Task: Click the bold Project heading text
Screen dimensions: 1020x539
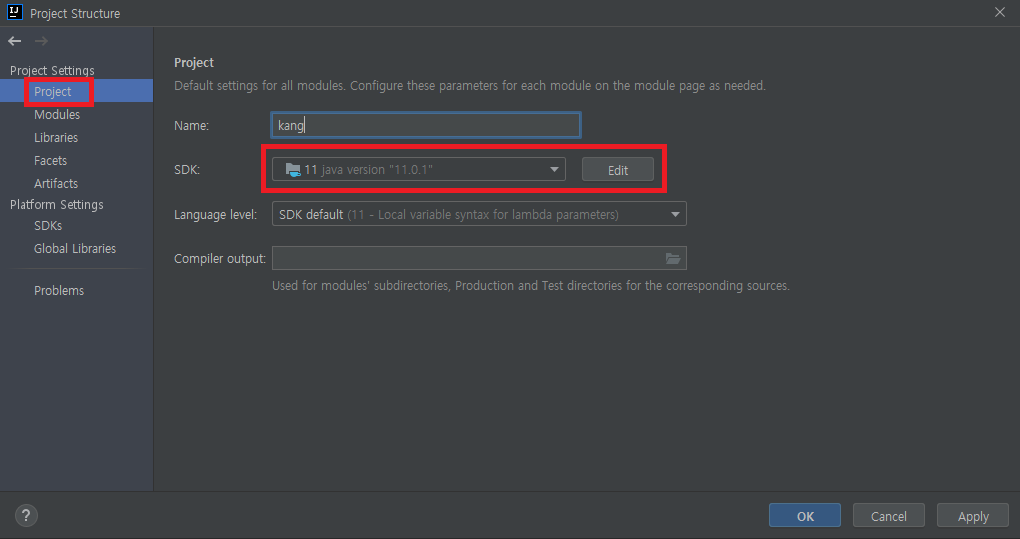Action: 194,62
